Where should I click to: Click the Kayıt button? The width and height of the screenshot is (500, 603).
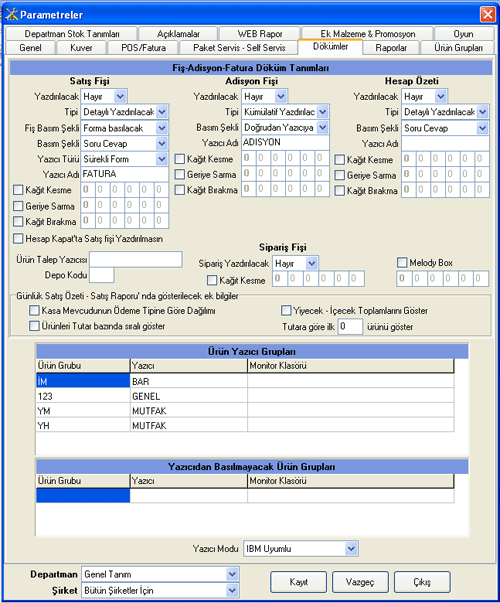(298, 582)
